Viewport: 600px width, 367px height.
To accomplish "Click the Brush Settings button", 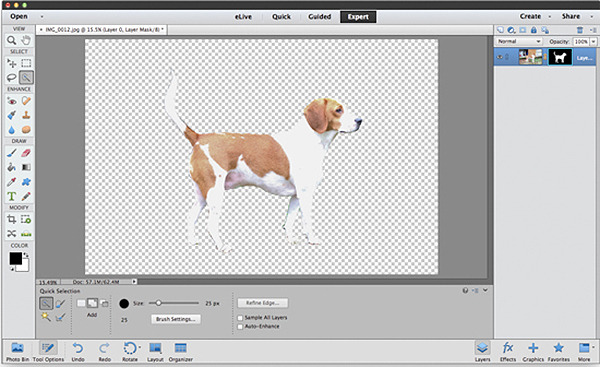I will (x=176, y=319).
